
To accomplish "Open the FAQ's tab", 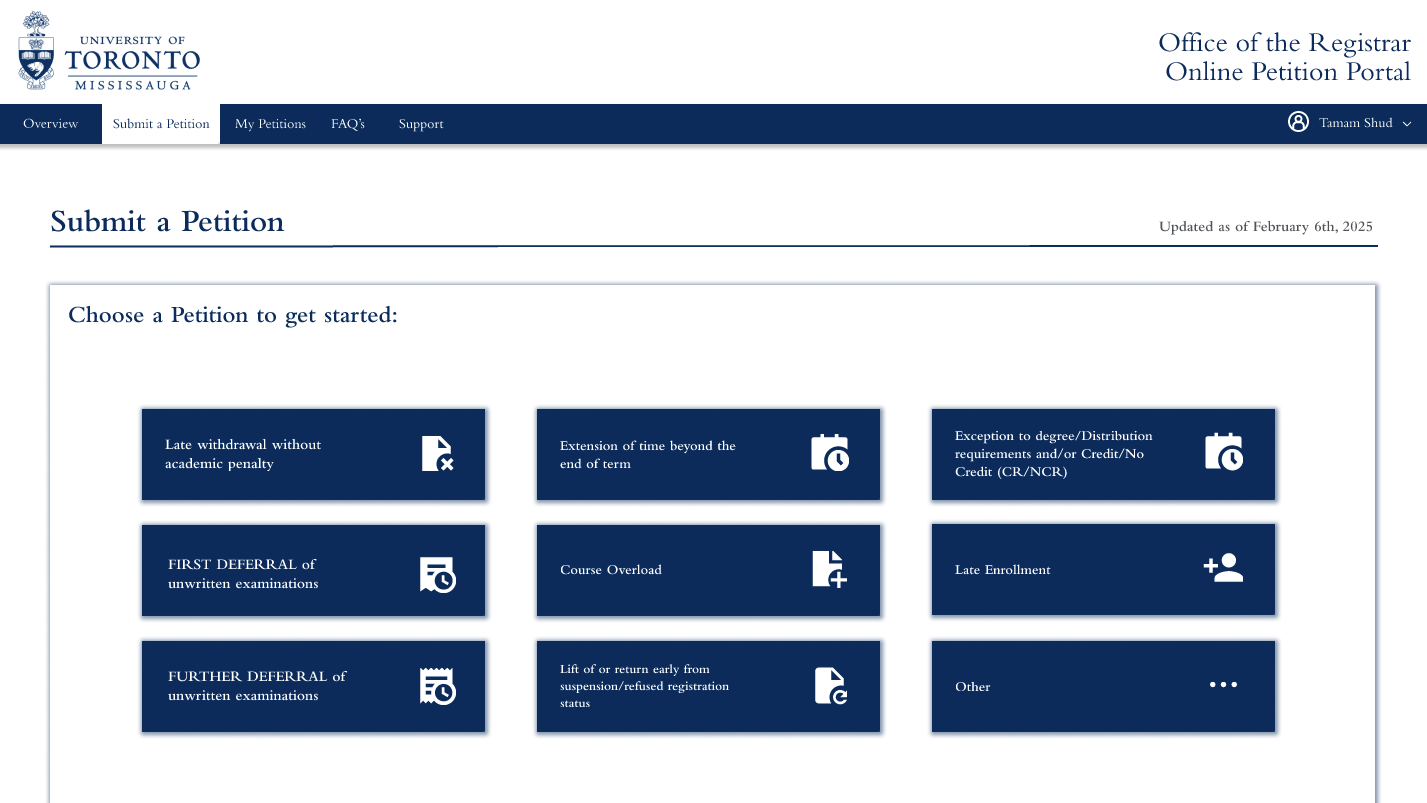I will coord(348,124).
